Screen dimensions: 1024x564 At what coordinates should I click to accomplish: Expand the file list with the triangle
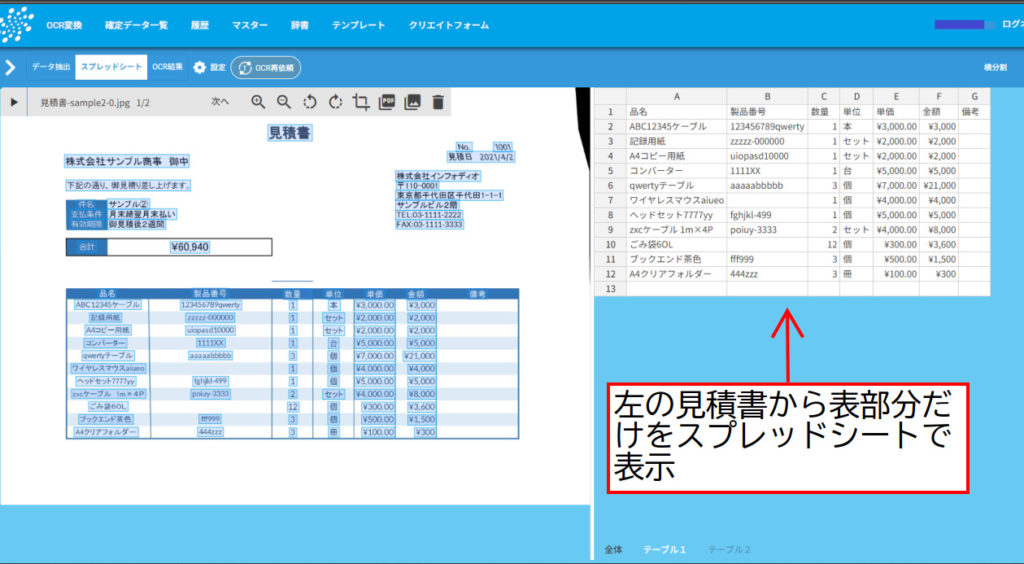click(x=14, y=102)
